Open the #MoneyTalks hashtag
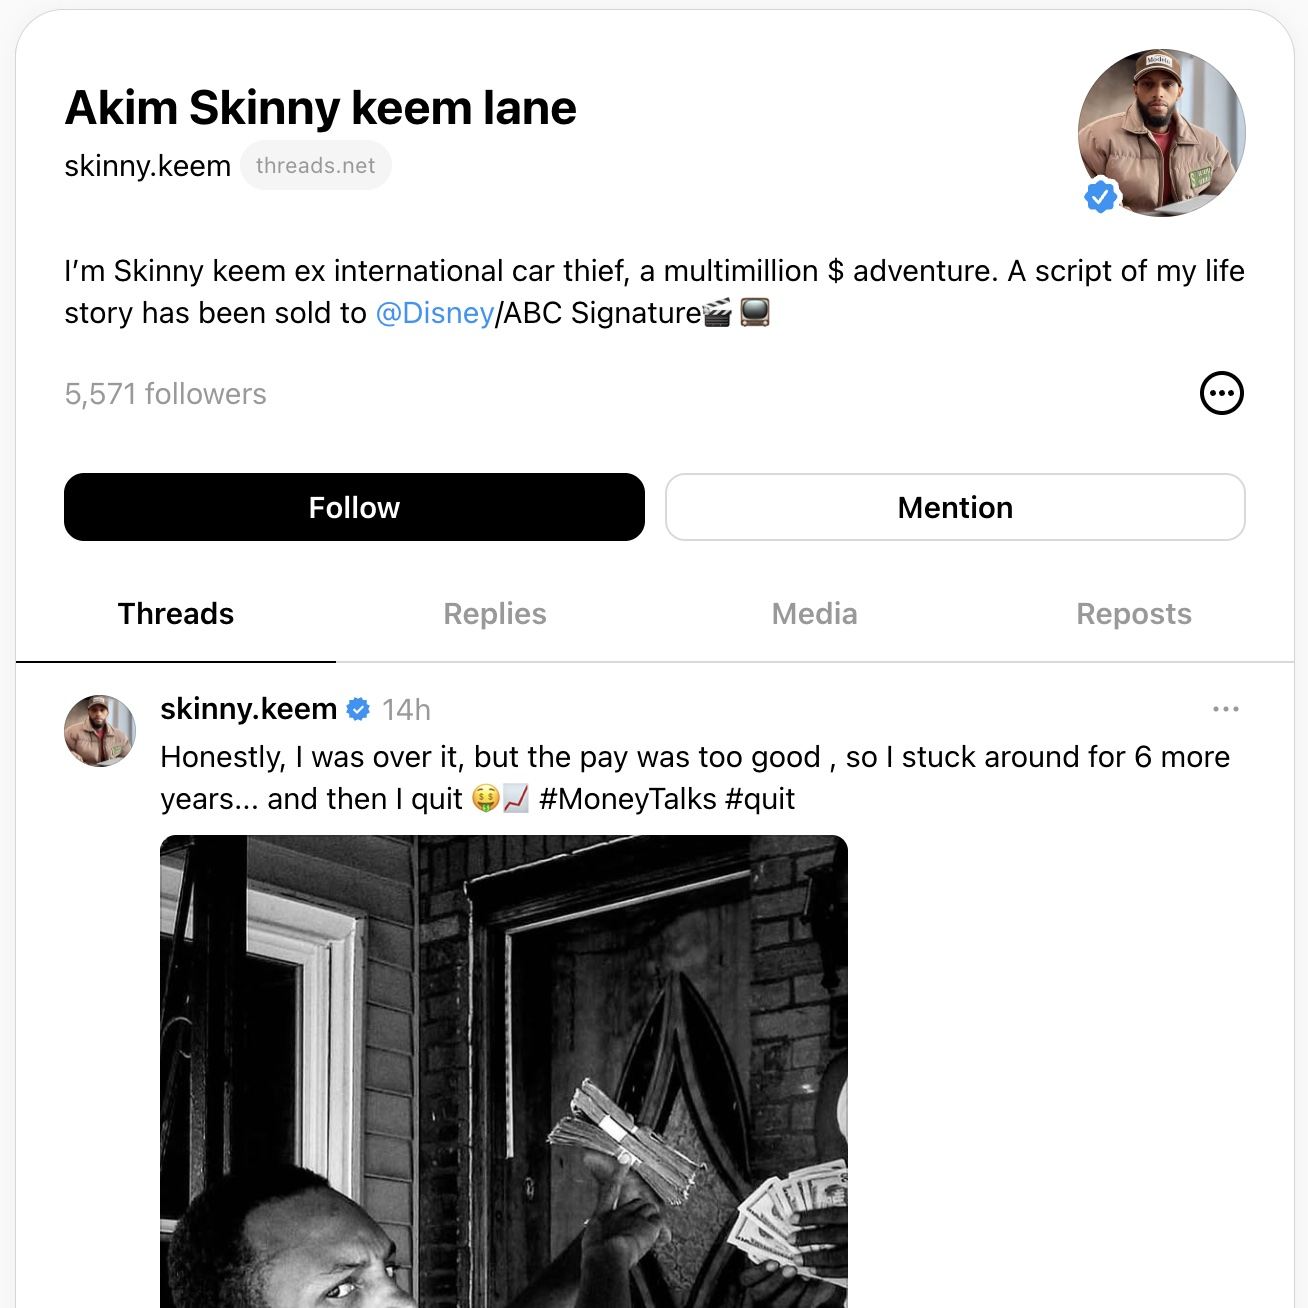1308x1308 pixels. pos(627,799)
